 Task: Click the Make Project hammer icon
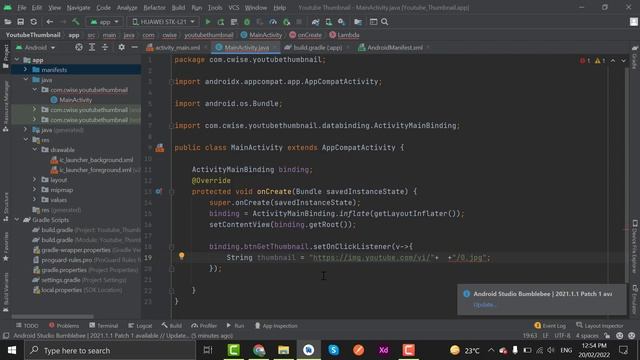76,22
